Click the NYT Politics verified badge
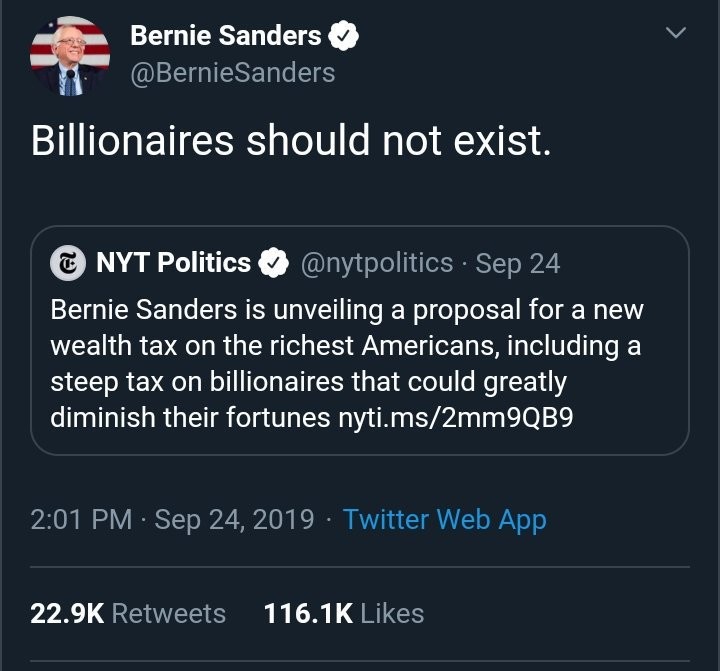The height and width of the screenshot is (671, 720). coord(273,264)
